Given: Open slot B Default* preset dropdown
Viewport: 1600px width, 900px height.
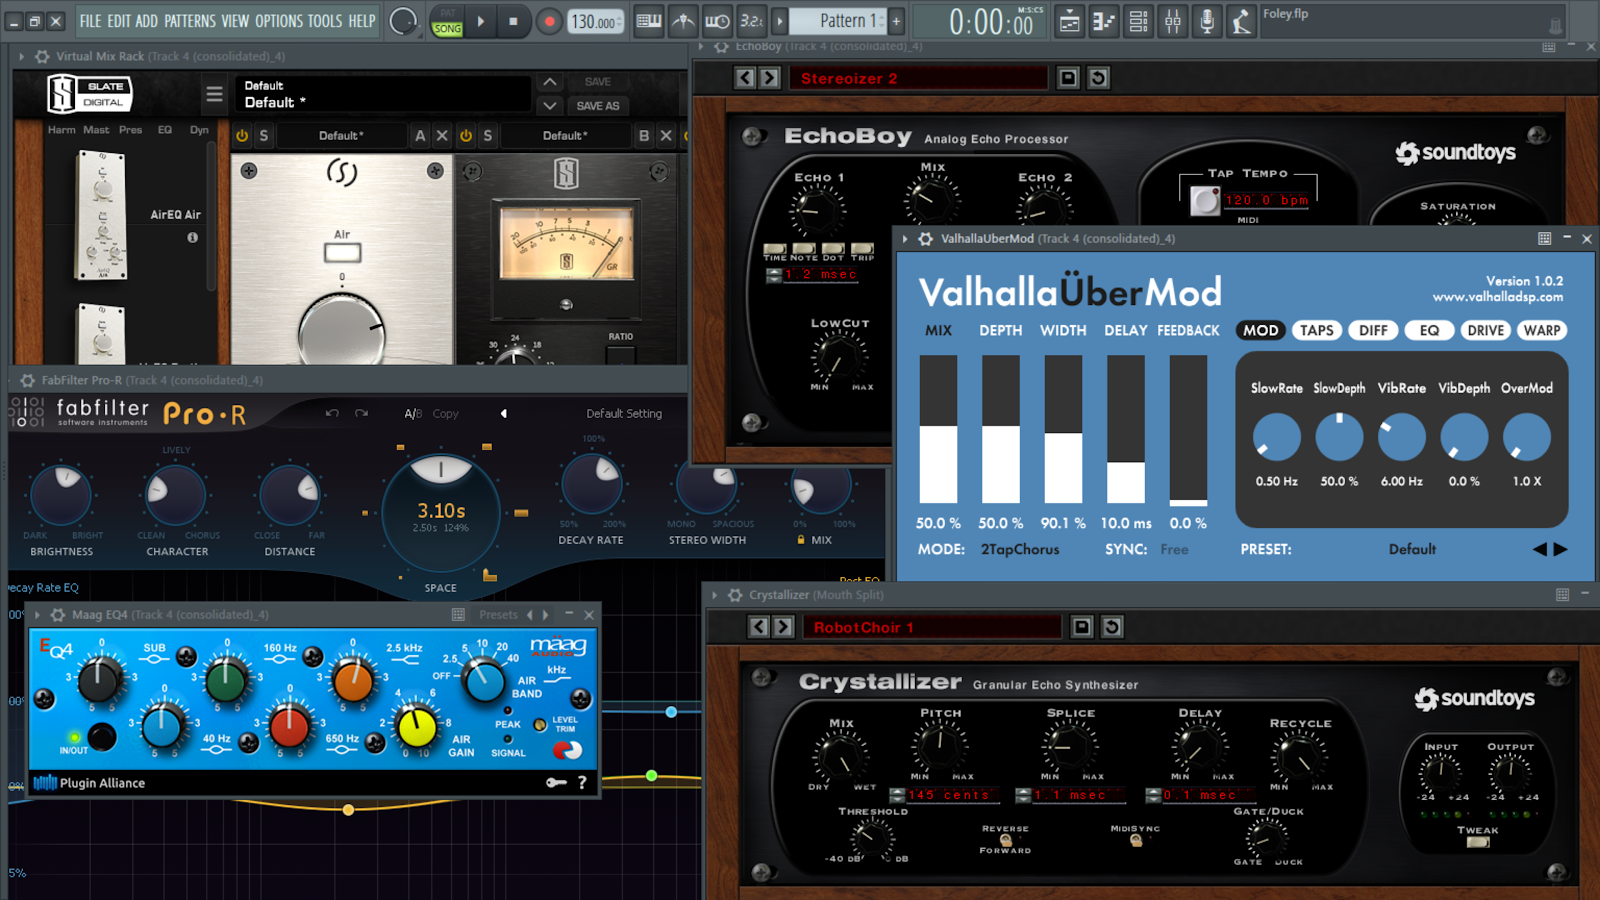Looking at the screenshot, I should pos(565,136).
